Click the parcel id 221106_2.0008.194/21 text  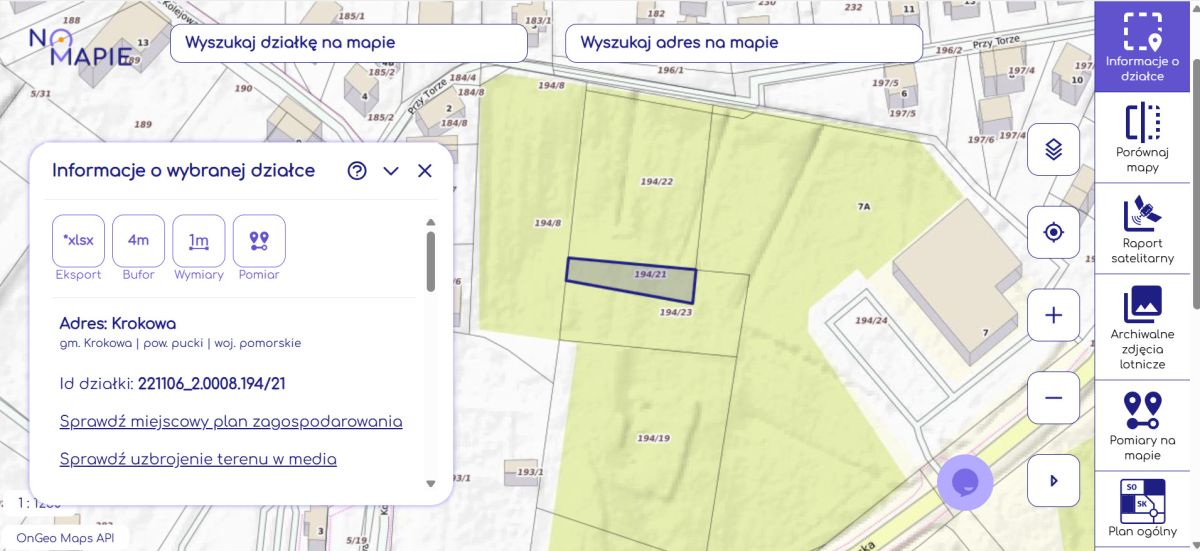click(x=214, y=383)
